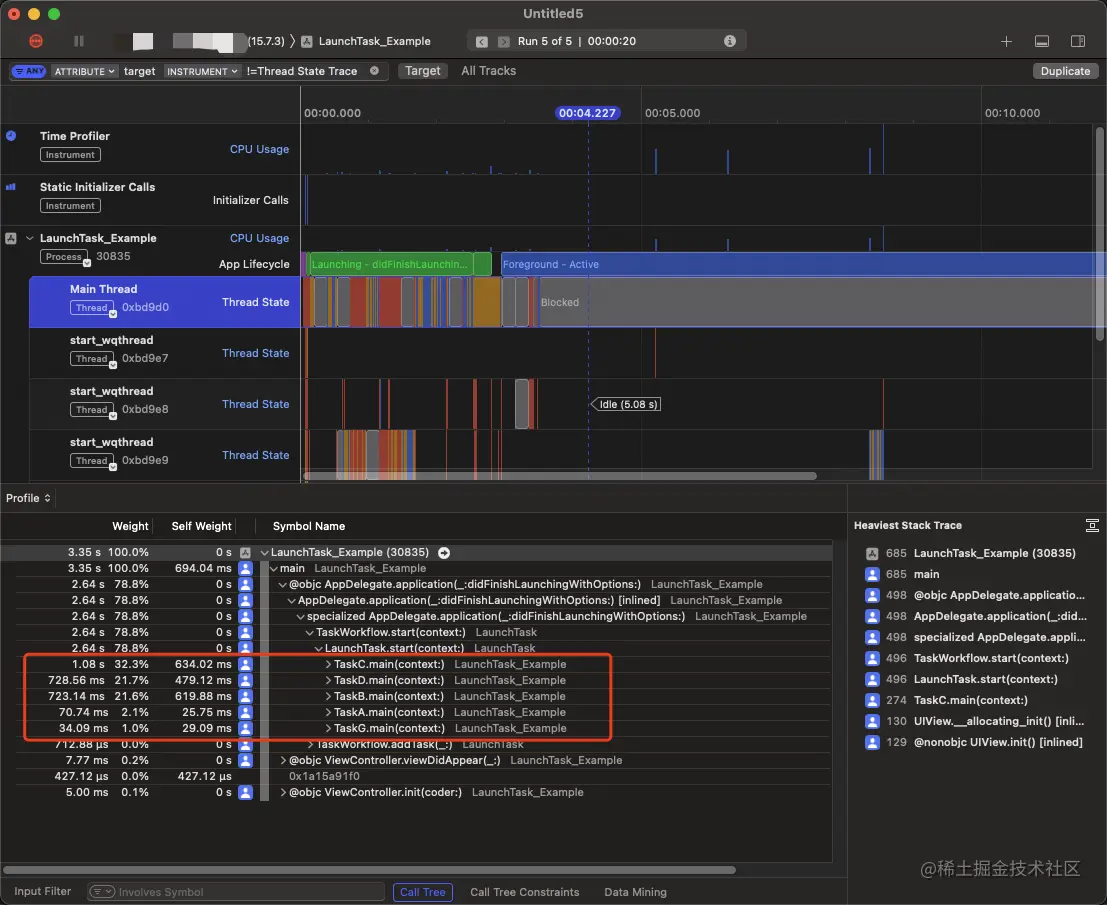Open the input filter options icon
This screenshot has width=1107, height=905.
click(x=102, y=892)
